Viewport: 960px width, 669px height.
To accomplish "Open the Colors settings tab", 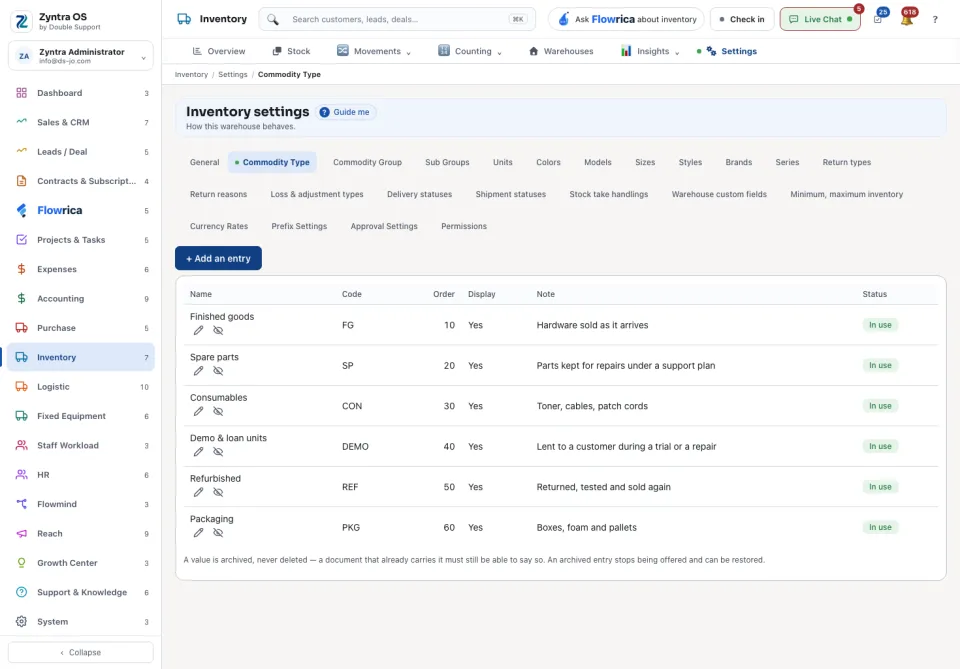I will pos(548,162).
